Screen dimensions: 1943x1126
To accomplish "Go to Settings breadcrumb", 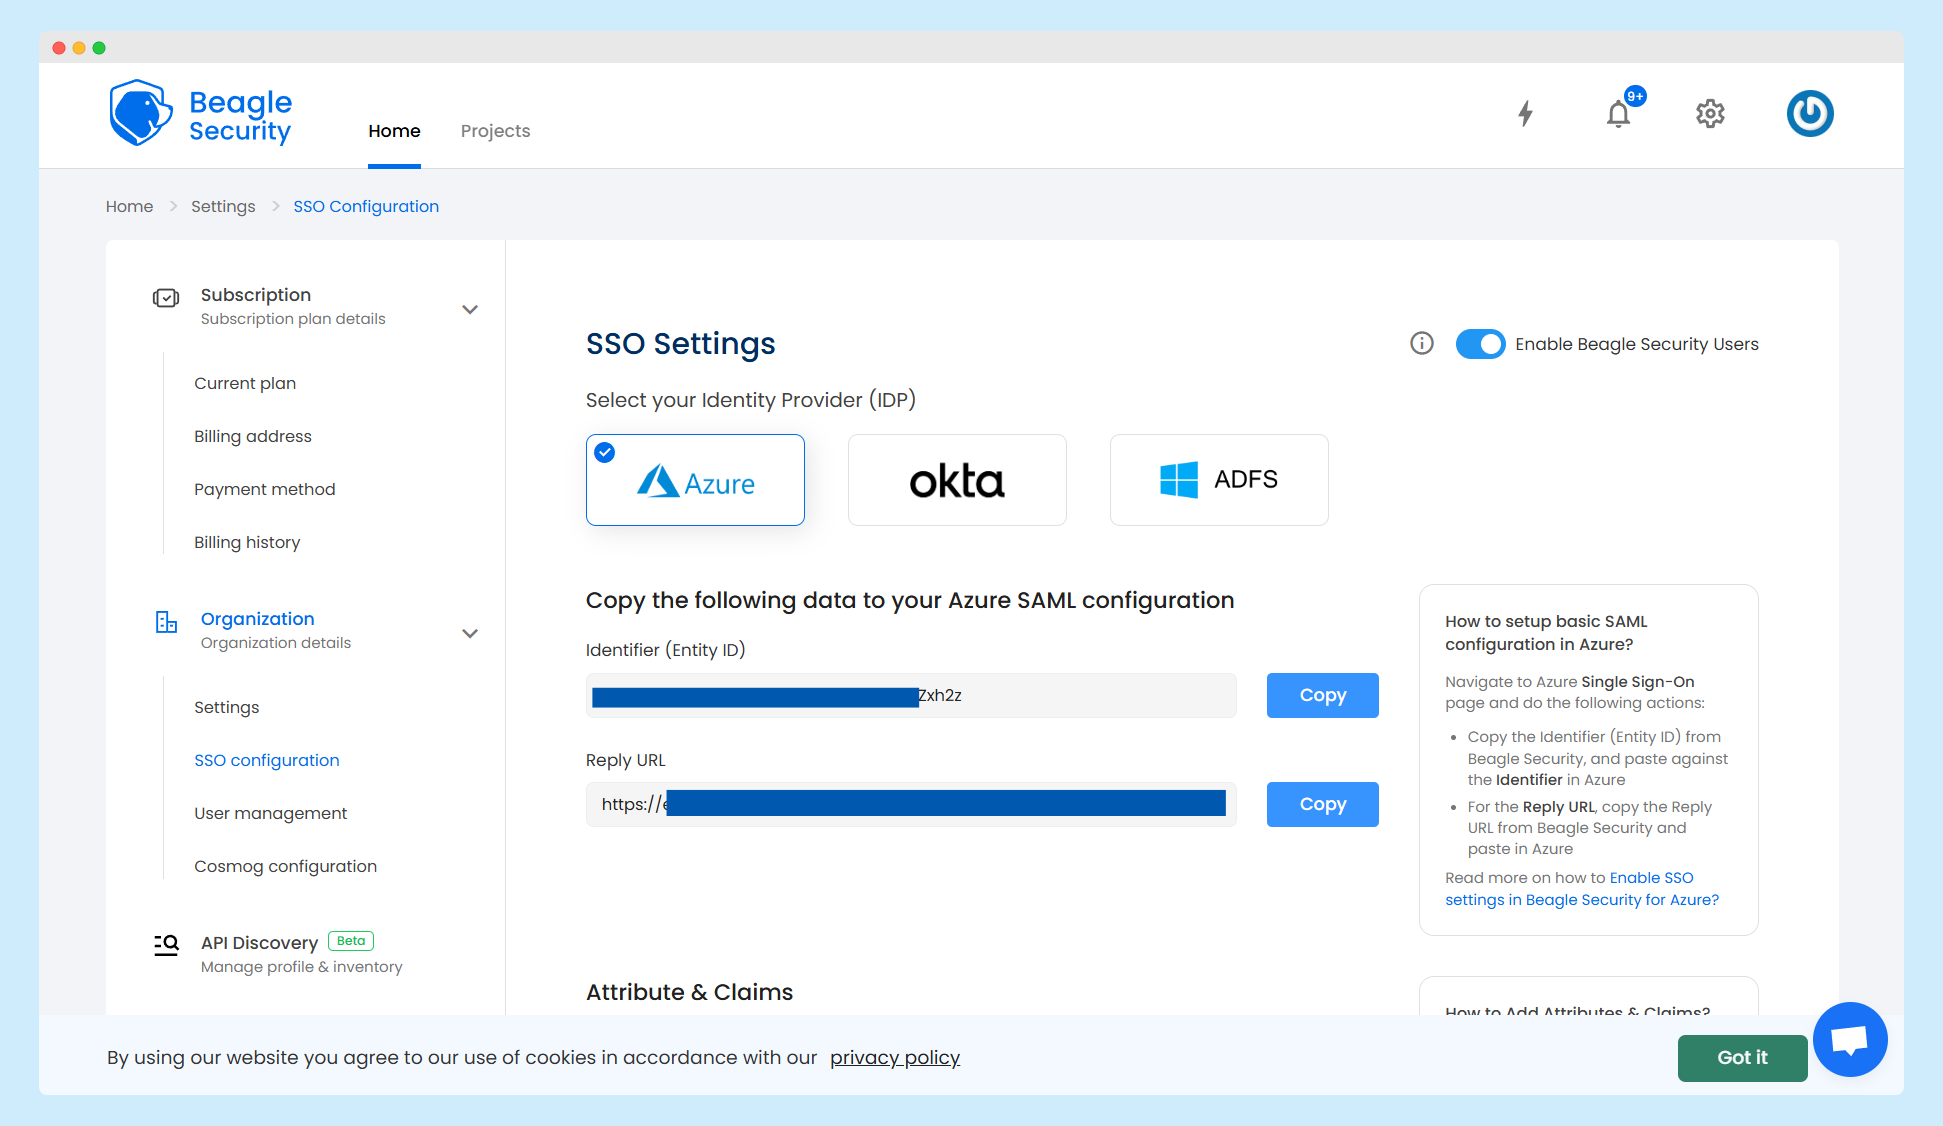I will [x=223, y=206].
